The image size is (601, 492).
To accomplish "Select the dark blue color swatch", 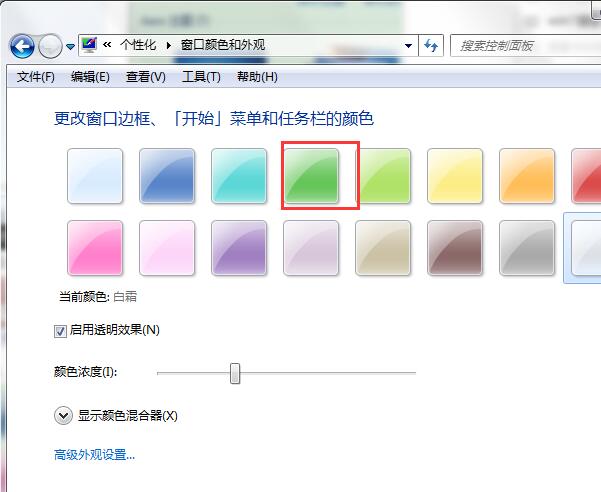I will (167, 176).
